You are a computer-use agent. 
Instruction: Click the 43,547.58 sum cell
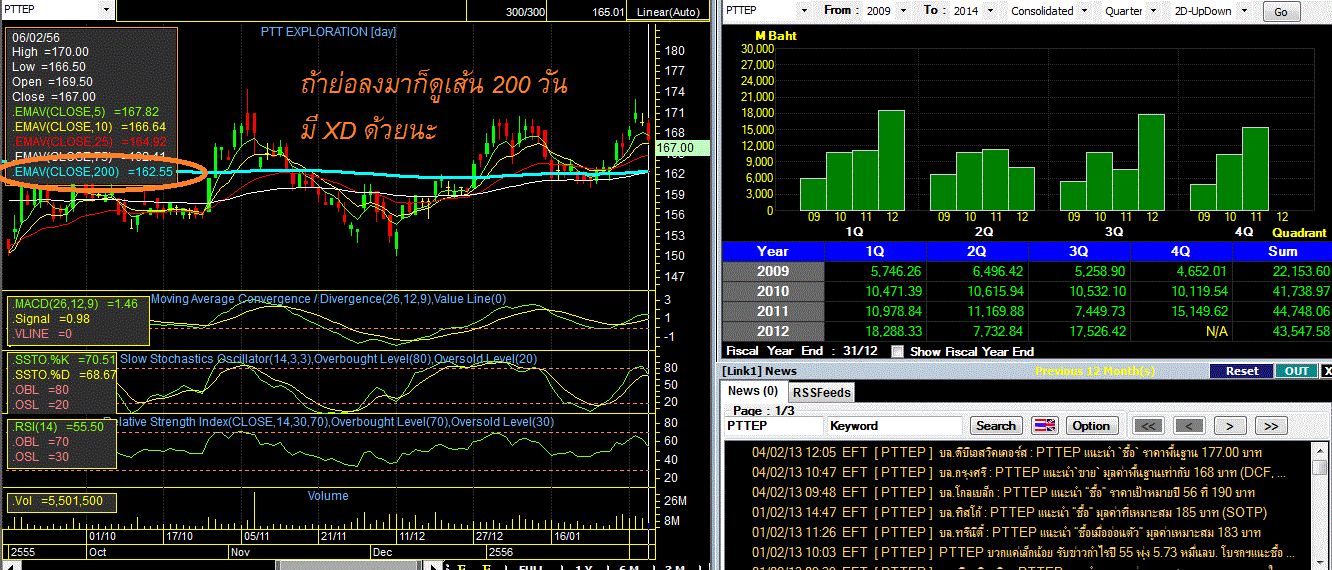click(x=1282, y=331)
